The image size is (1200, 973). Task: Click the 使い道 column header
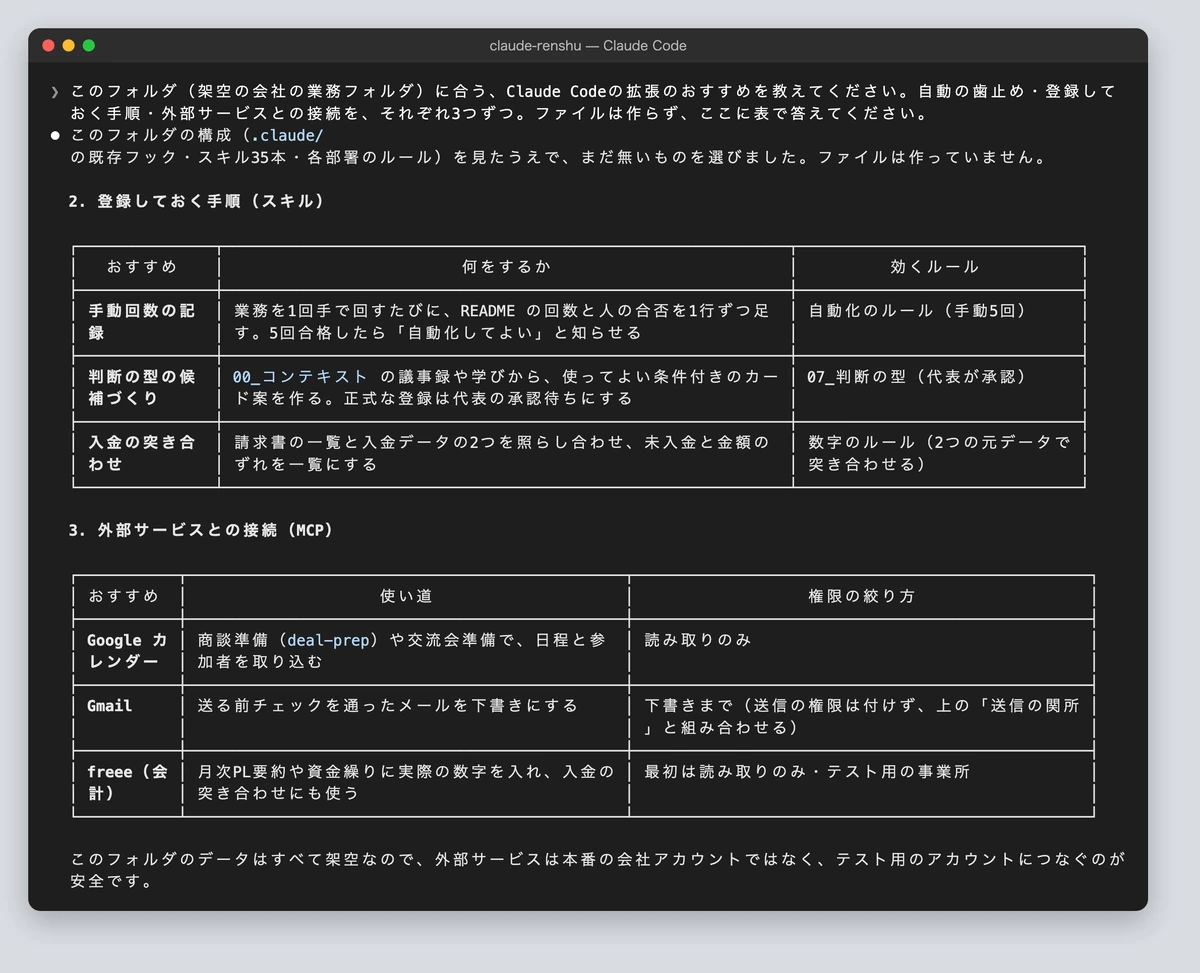pos(406,596)
